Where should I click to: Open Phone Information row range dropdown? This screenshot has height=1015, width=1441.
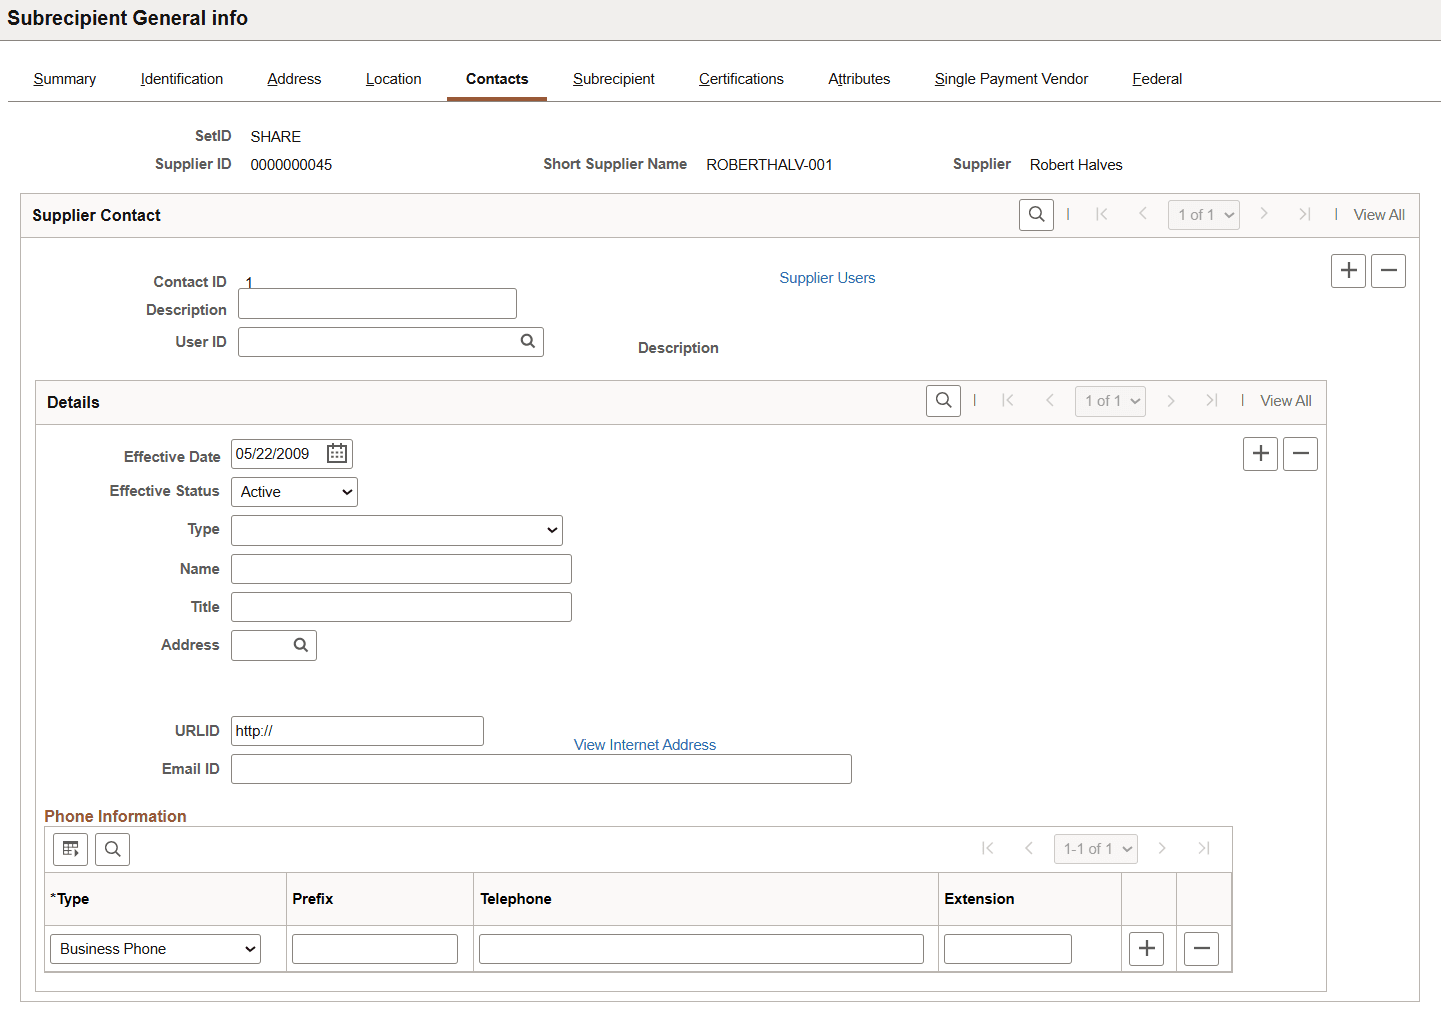coord(1096,849)
